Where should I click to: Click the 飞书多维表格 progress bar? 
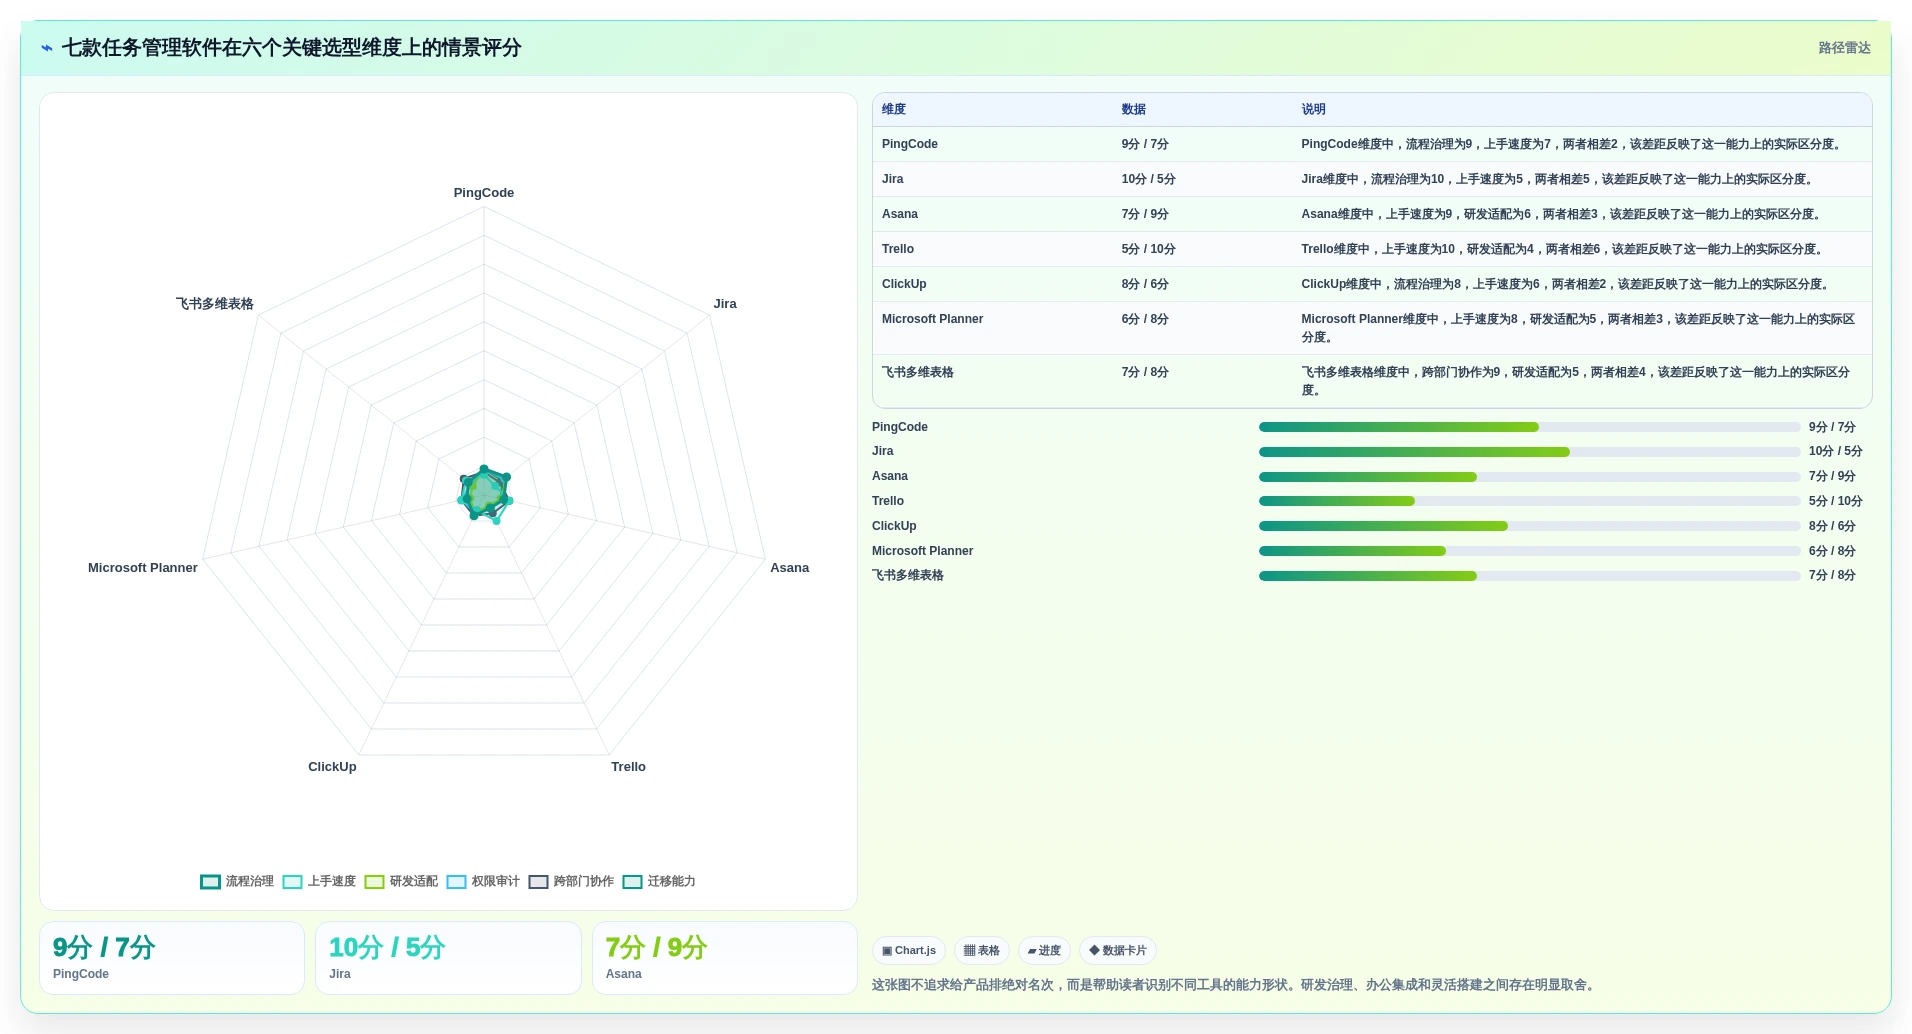(1529, 576)
